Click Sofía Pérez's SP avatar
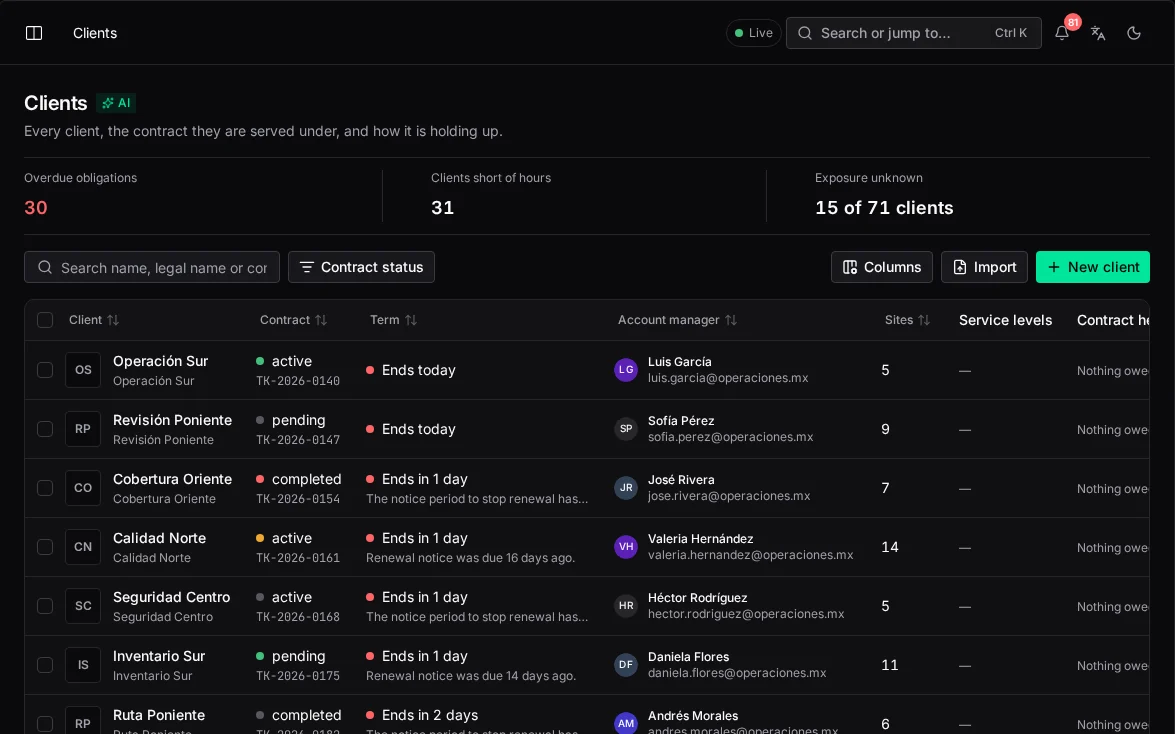The image size is (1175, 734). tap(626, 429)
